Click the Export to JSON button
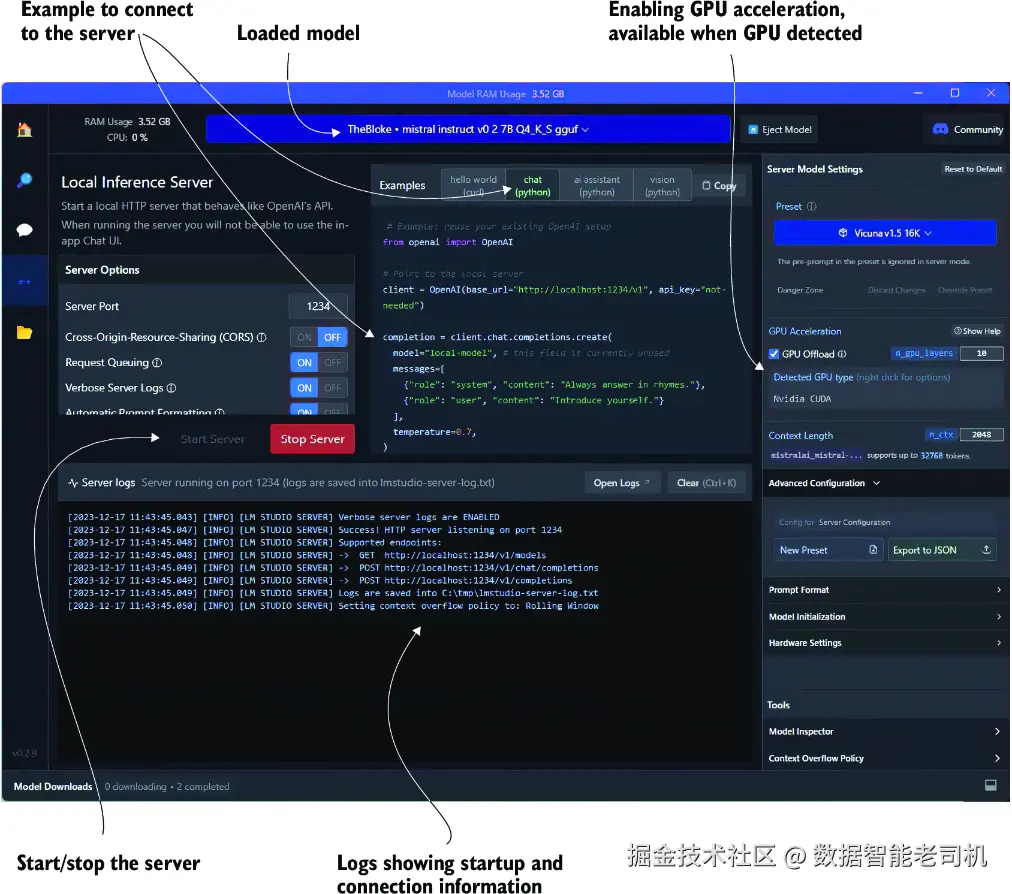This screenshot has width=1012, height=894. point(942,550)
